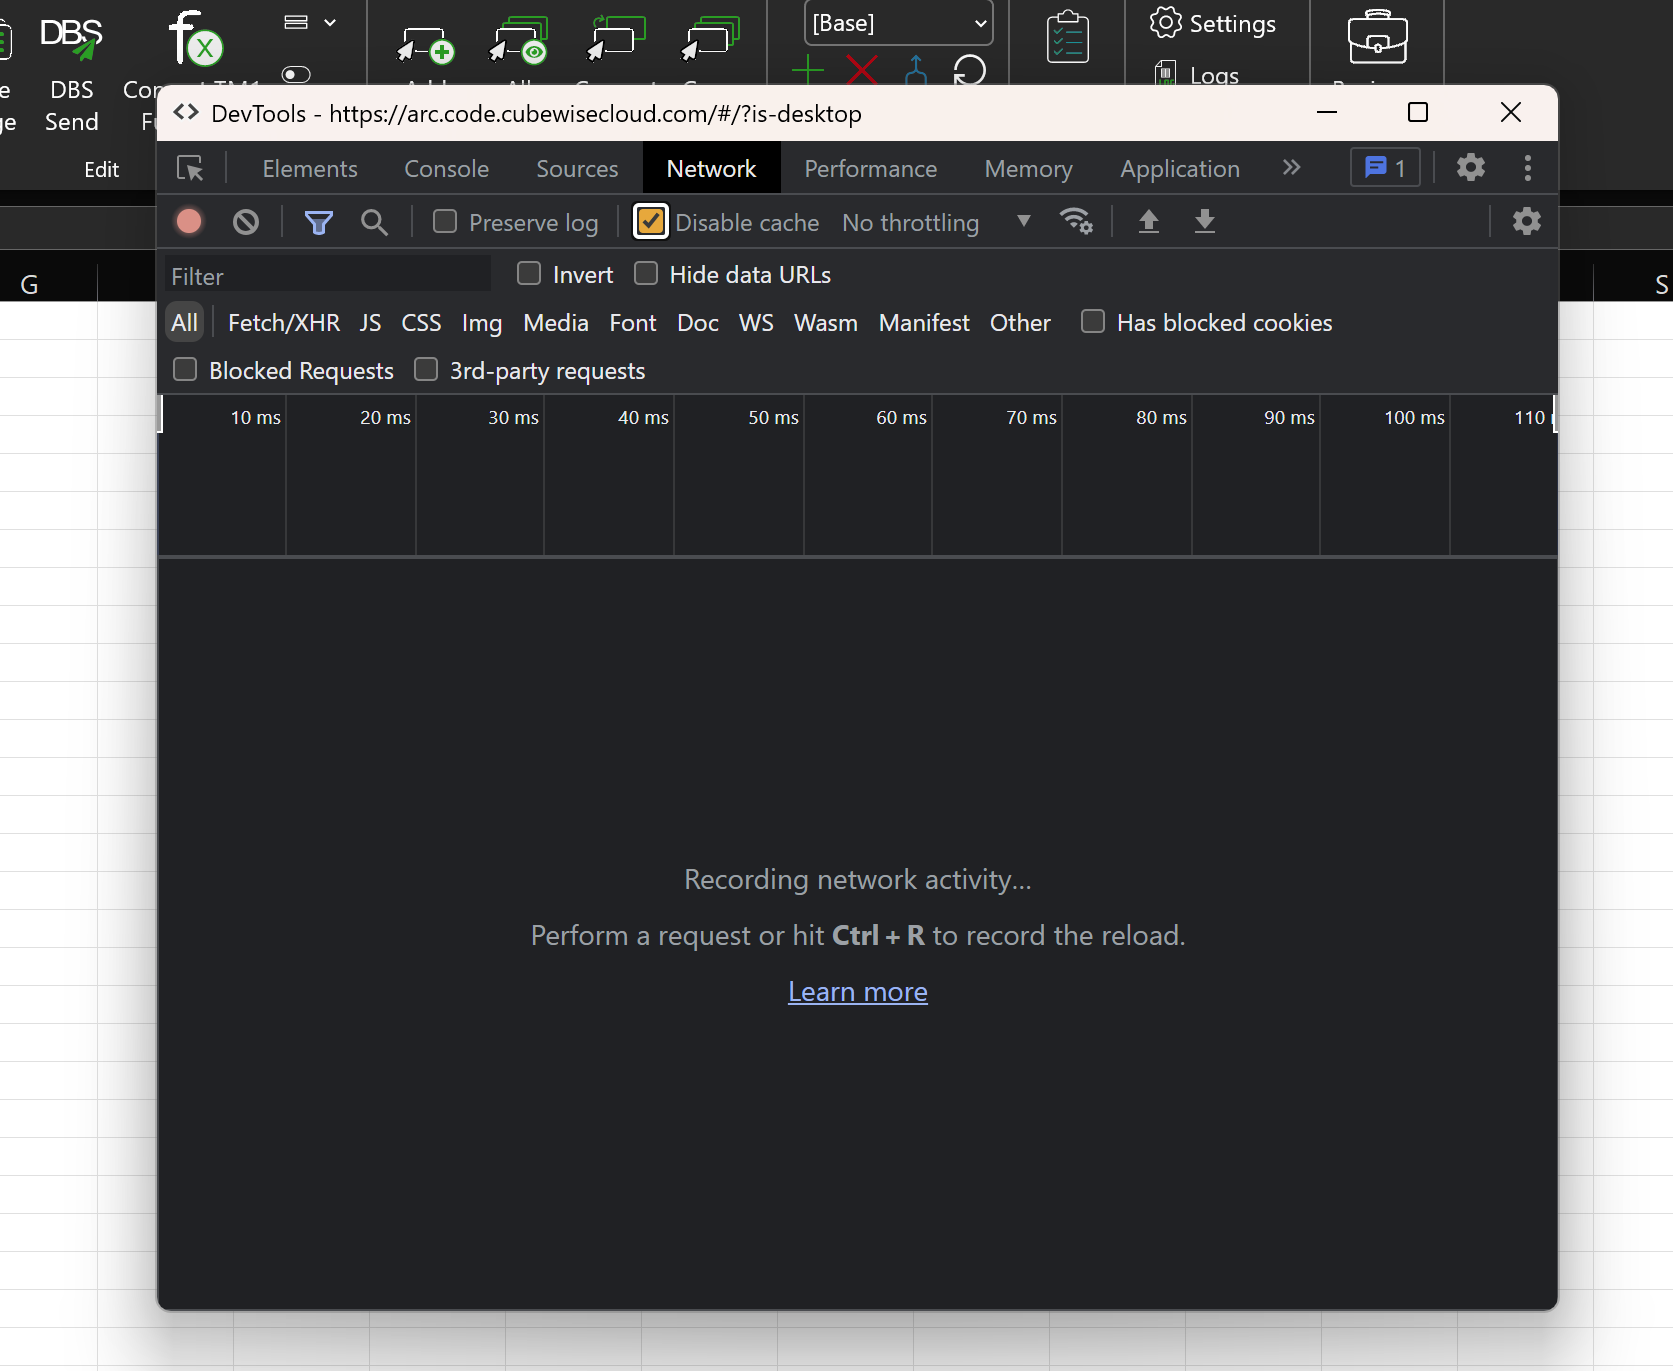Open network conditions wifi icon
The image size is (1673, 1371).
(x=1076, y=221)
